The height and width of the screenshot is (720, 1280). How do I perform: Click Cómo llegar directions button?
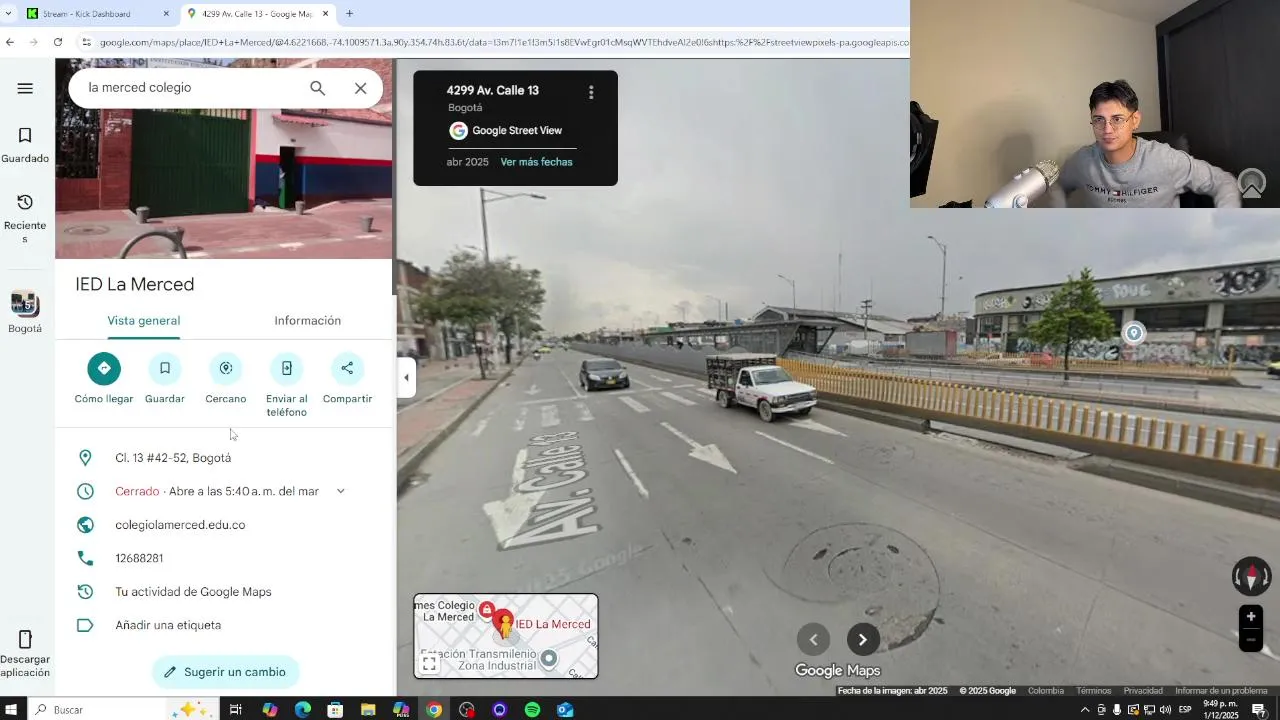[x=104, y=379]
